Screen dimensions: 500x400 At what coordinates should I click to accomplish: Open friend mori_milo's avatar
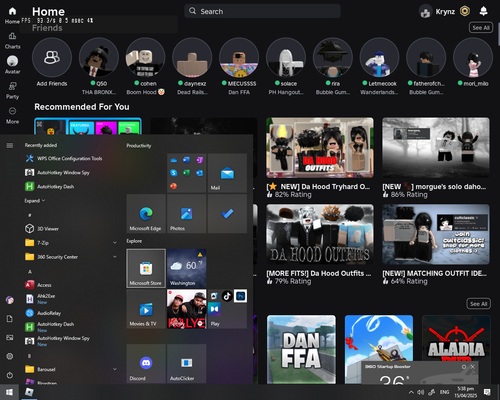point(473,57)
